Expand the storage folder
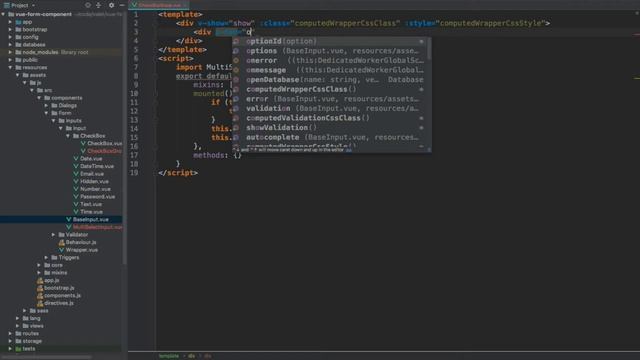Image resolution: width=640 pixels, height=360 pixels. click(x=11, y=341)
